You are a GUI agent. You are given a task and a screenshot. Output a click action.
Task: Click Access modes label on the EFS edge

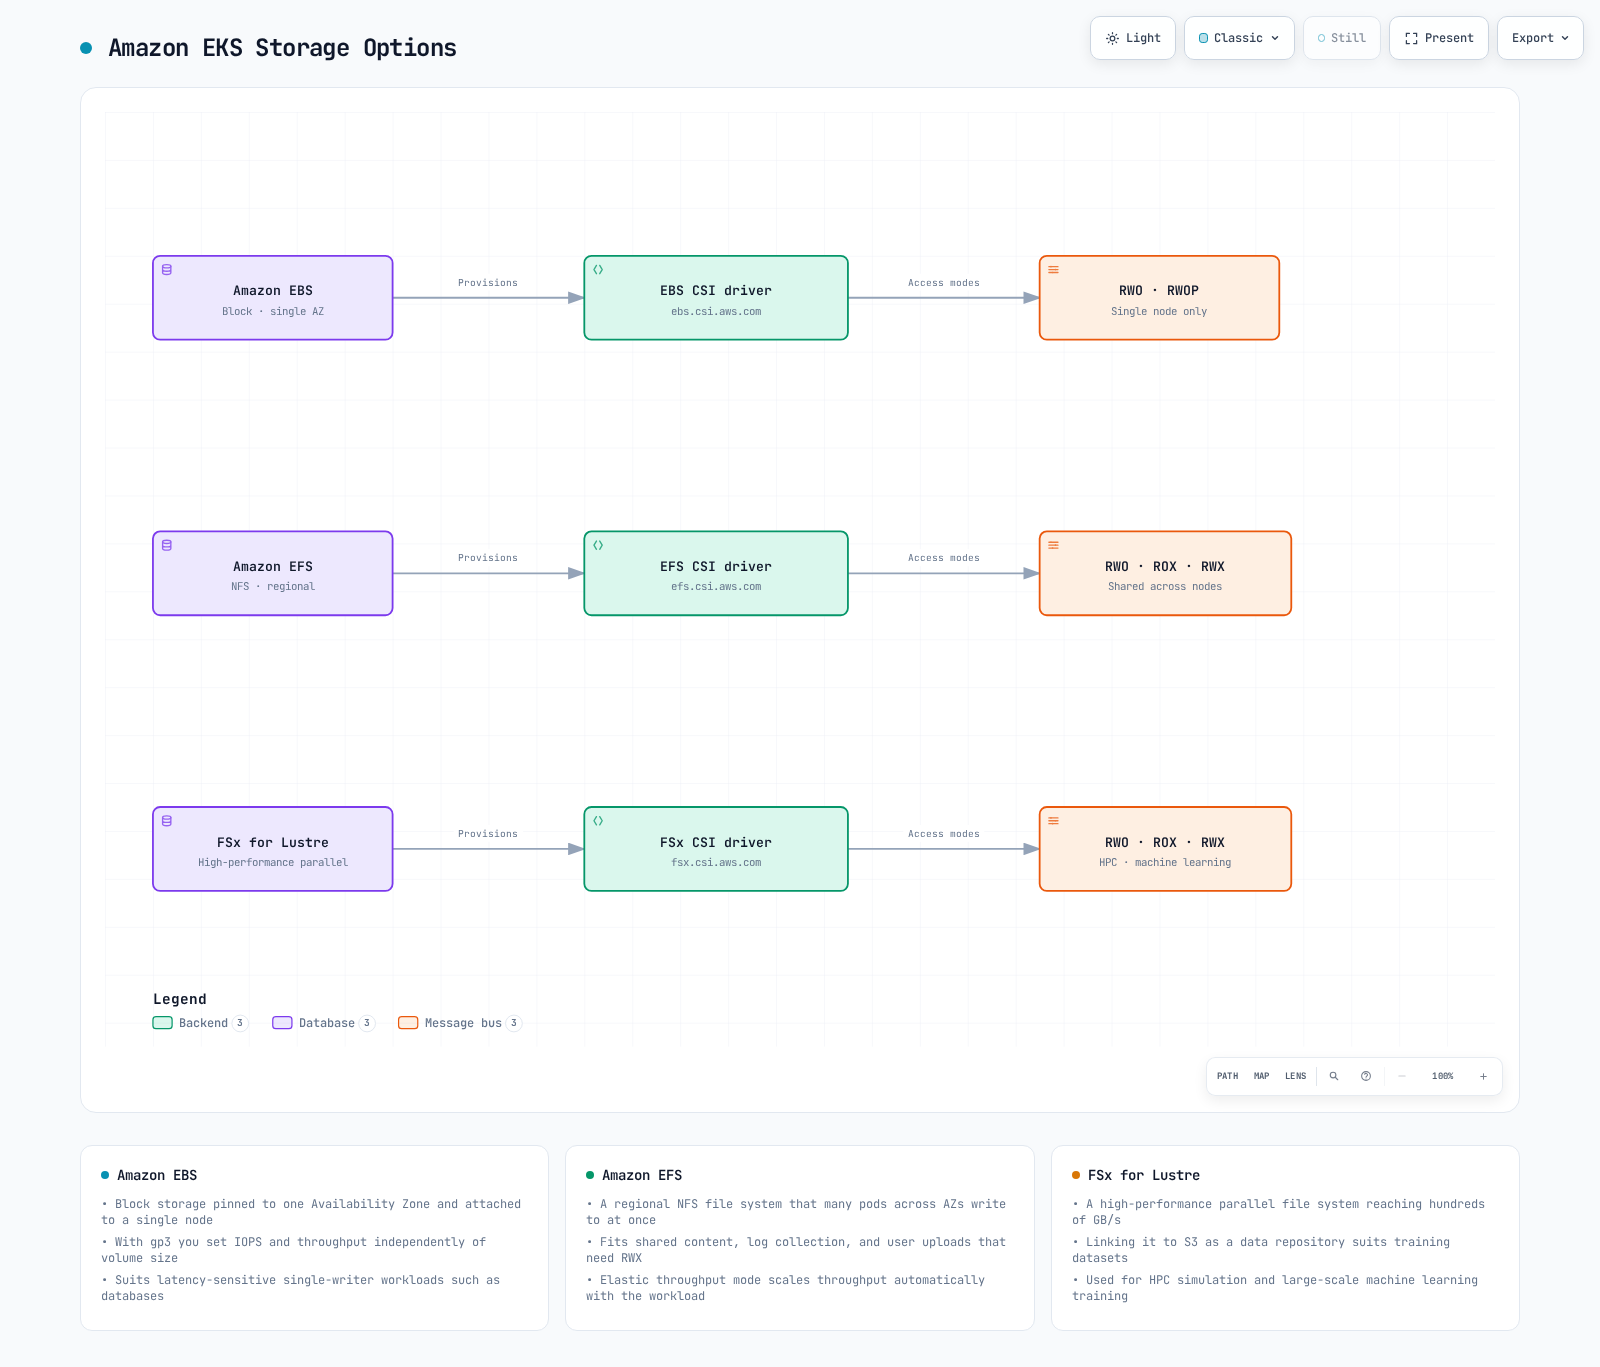944,558
